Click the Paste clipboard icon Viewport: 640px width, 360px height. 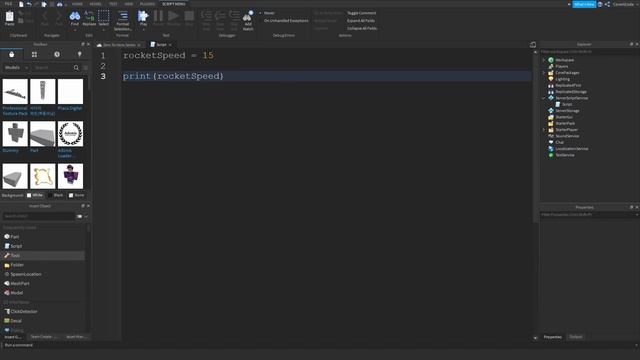[9, 16]
